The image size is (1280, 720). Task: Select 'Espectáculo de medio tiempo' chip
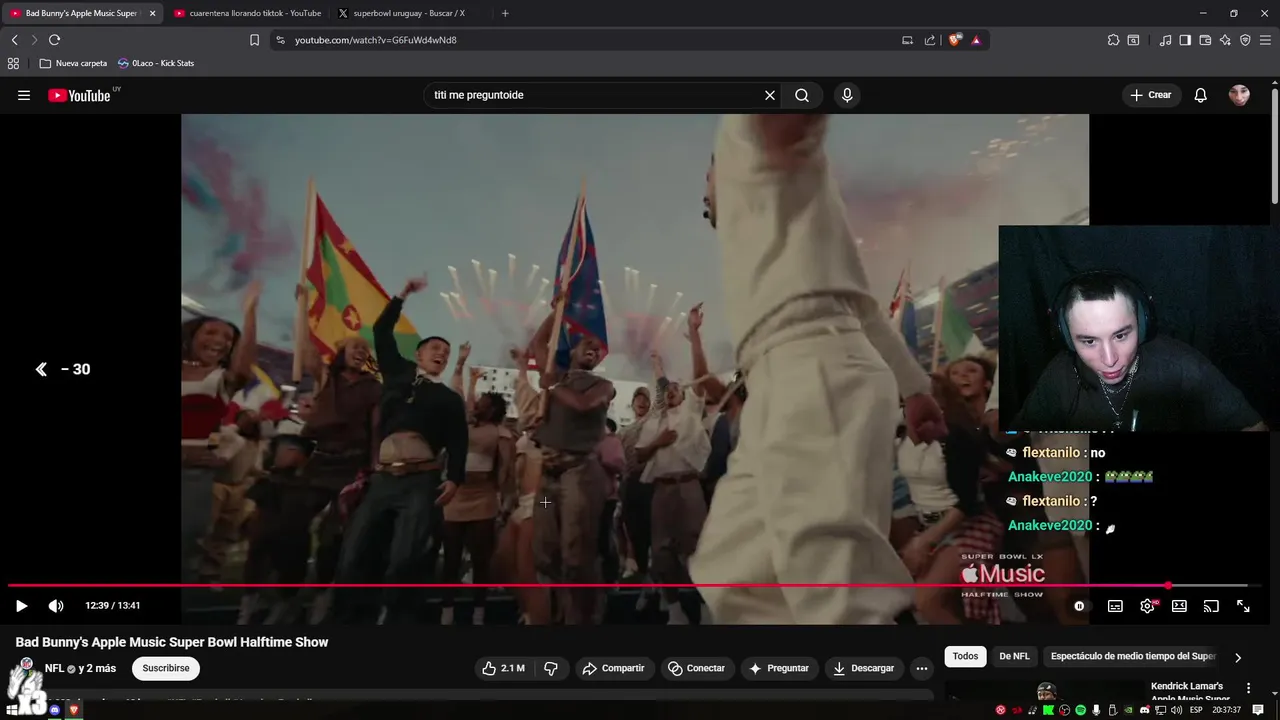click(1133, 656)
